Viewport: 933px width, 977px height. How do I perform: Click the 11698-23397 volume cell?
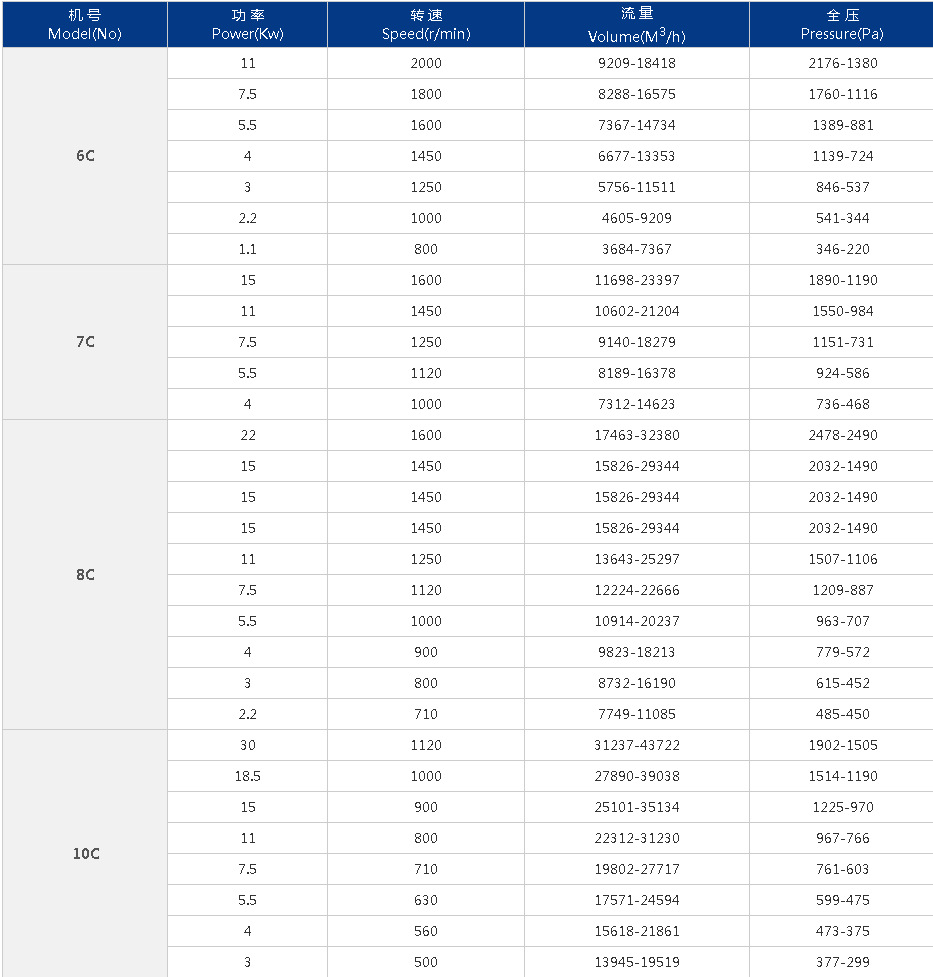636,280
